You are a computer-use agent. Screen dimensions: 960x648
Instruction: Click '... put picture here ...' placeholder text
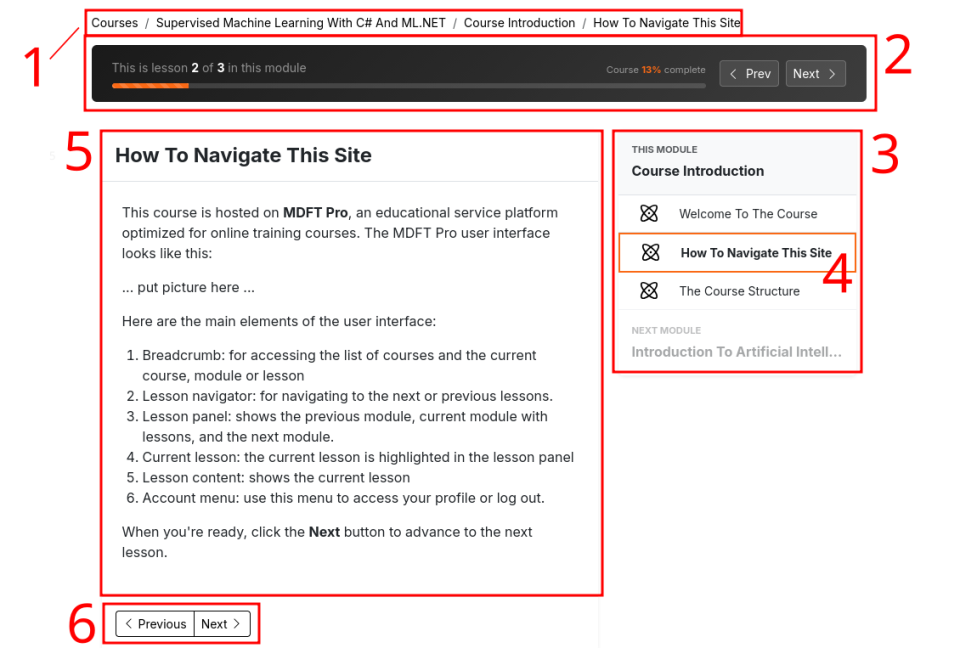188,287
